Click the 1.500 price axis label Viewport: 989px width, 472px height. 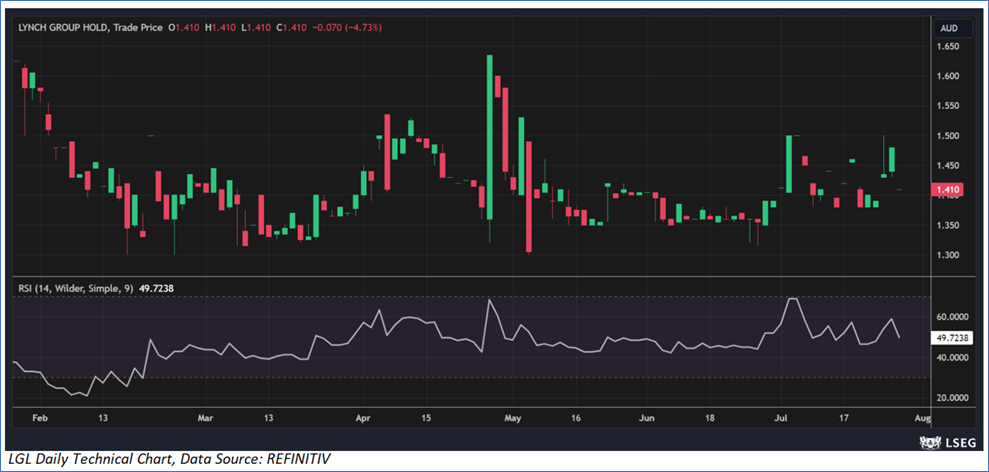click(x=947, y=136)
